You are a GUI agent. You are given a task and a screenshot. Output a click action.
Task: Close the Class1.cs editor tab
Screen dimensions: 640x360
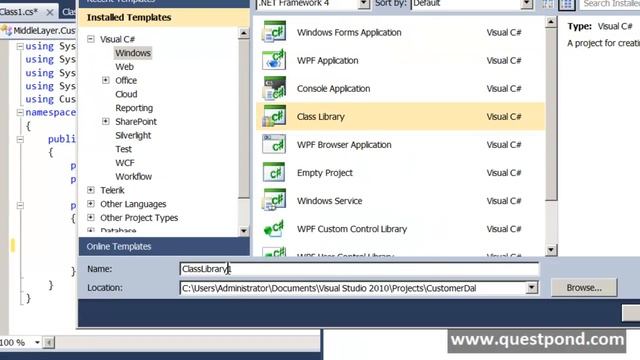[50, 12]
